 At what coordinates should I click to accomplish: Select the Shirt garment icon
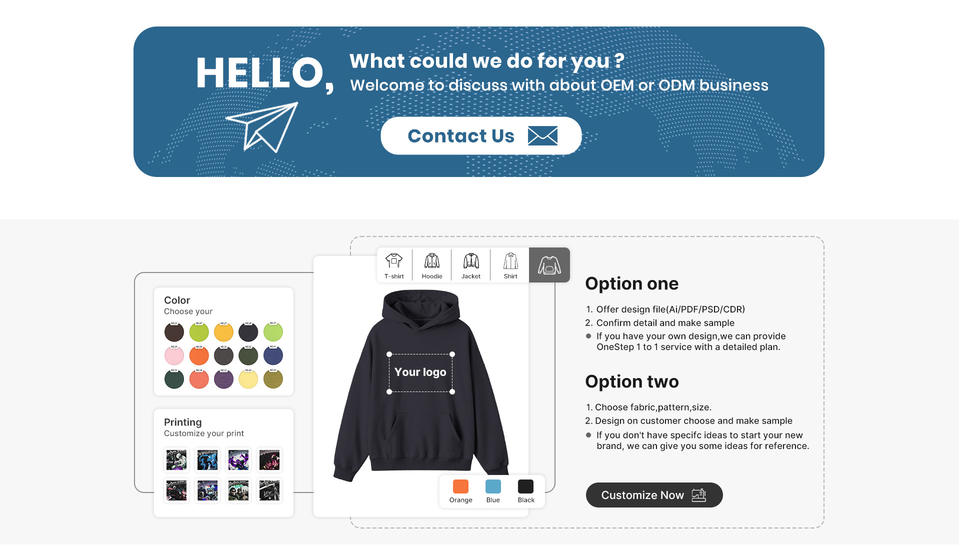[511, 265]
